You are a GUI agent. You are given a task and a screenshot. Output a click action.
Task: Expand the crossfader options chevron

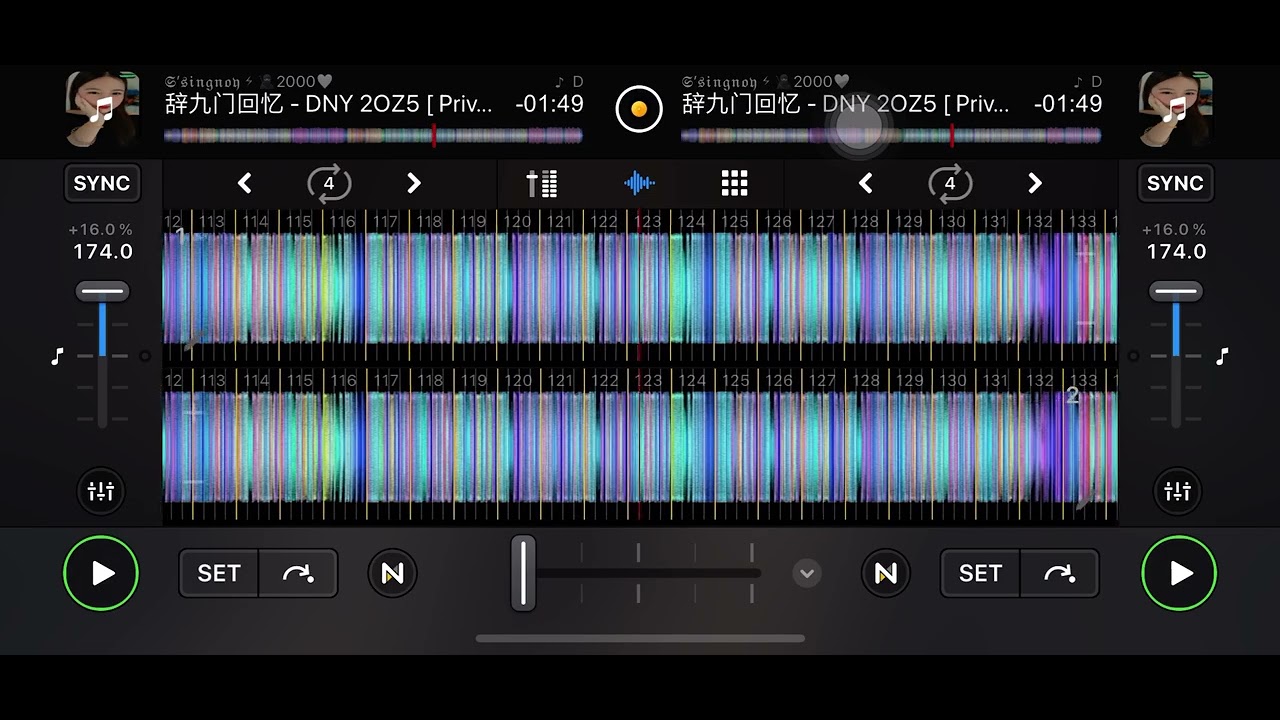(807, 573)
